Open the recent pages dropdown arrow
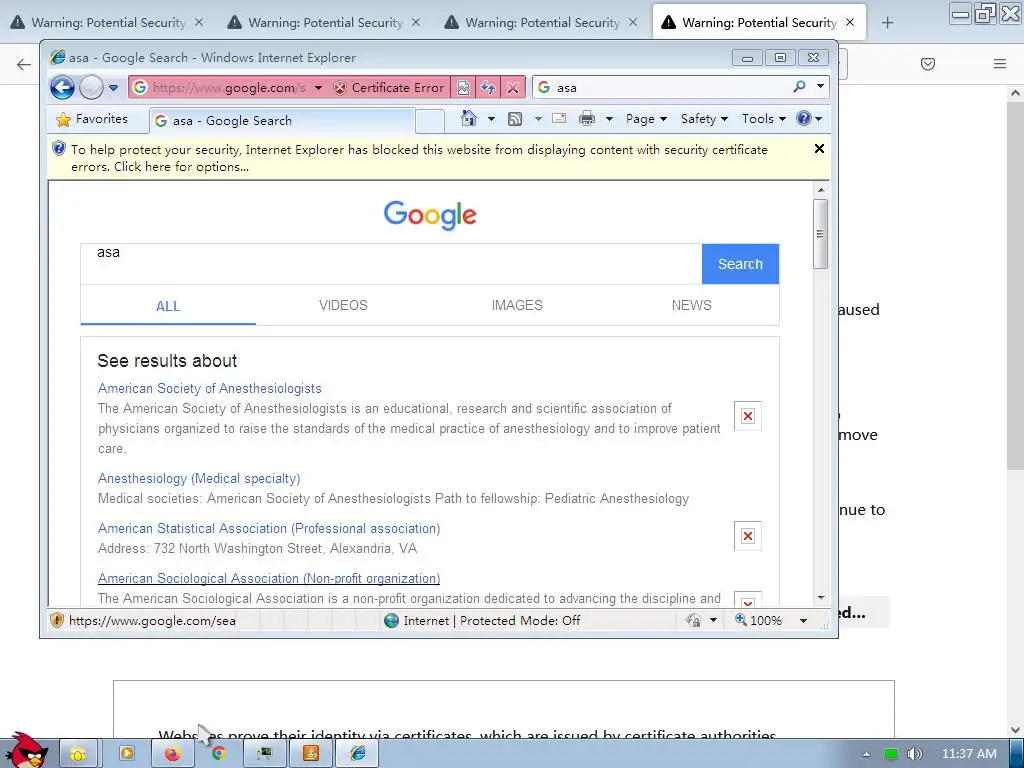1024x768 pixels. point(113,88)
